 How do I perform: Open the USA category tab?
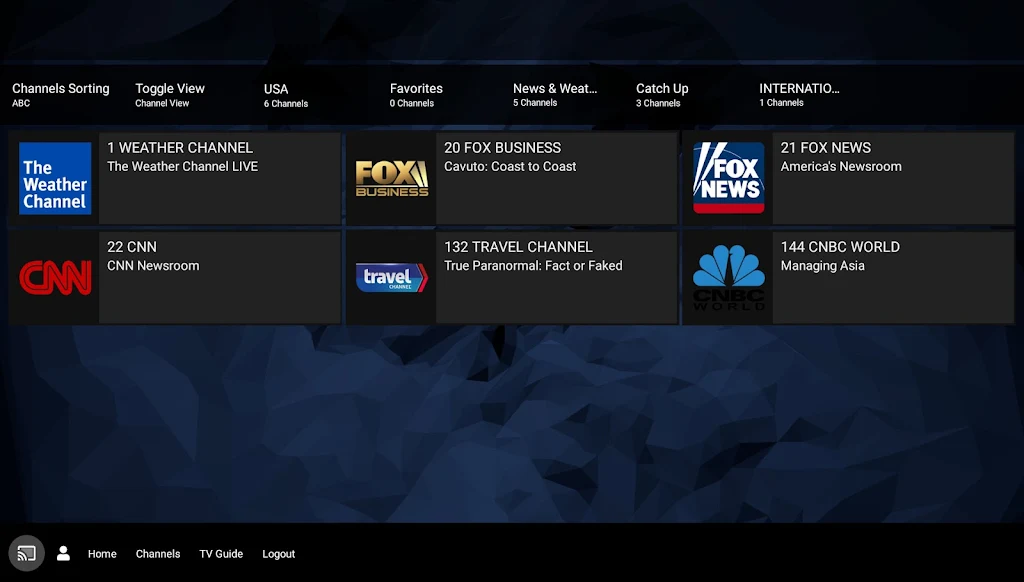tap(285, 95)
